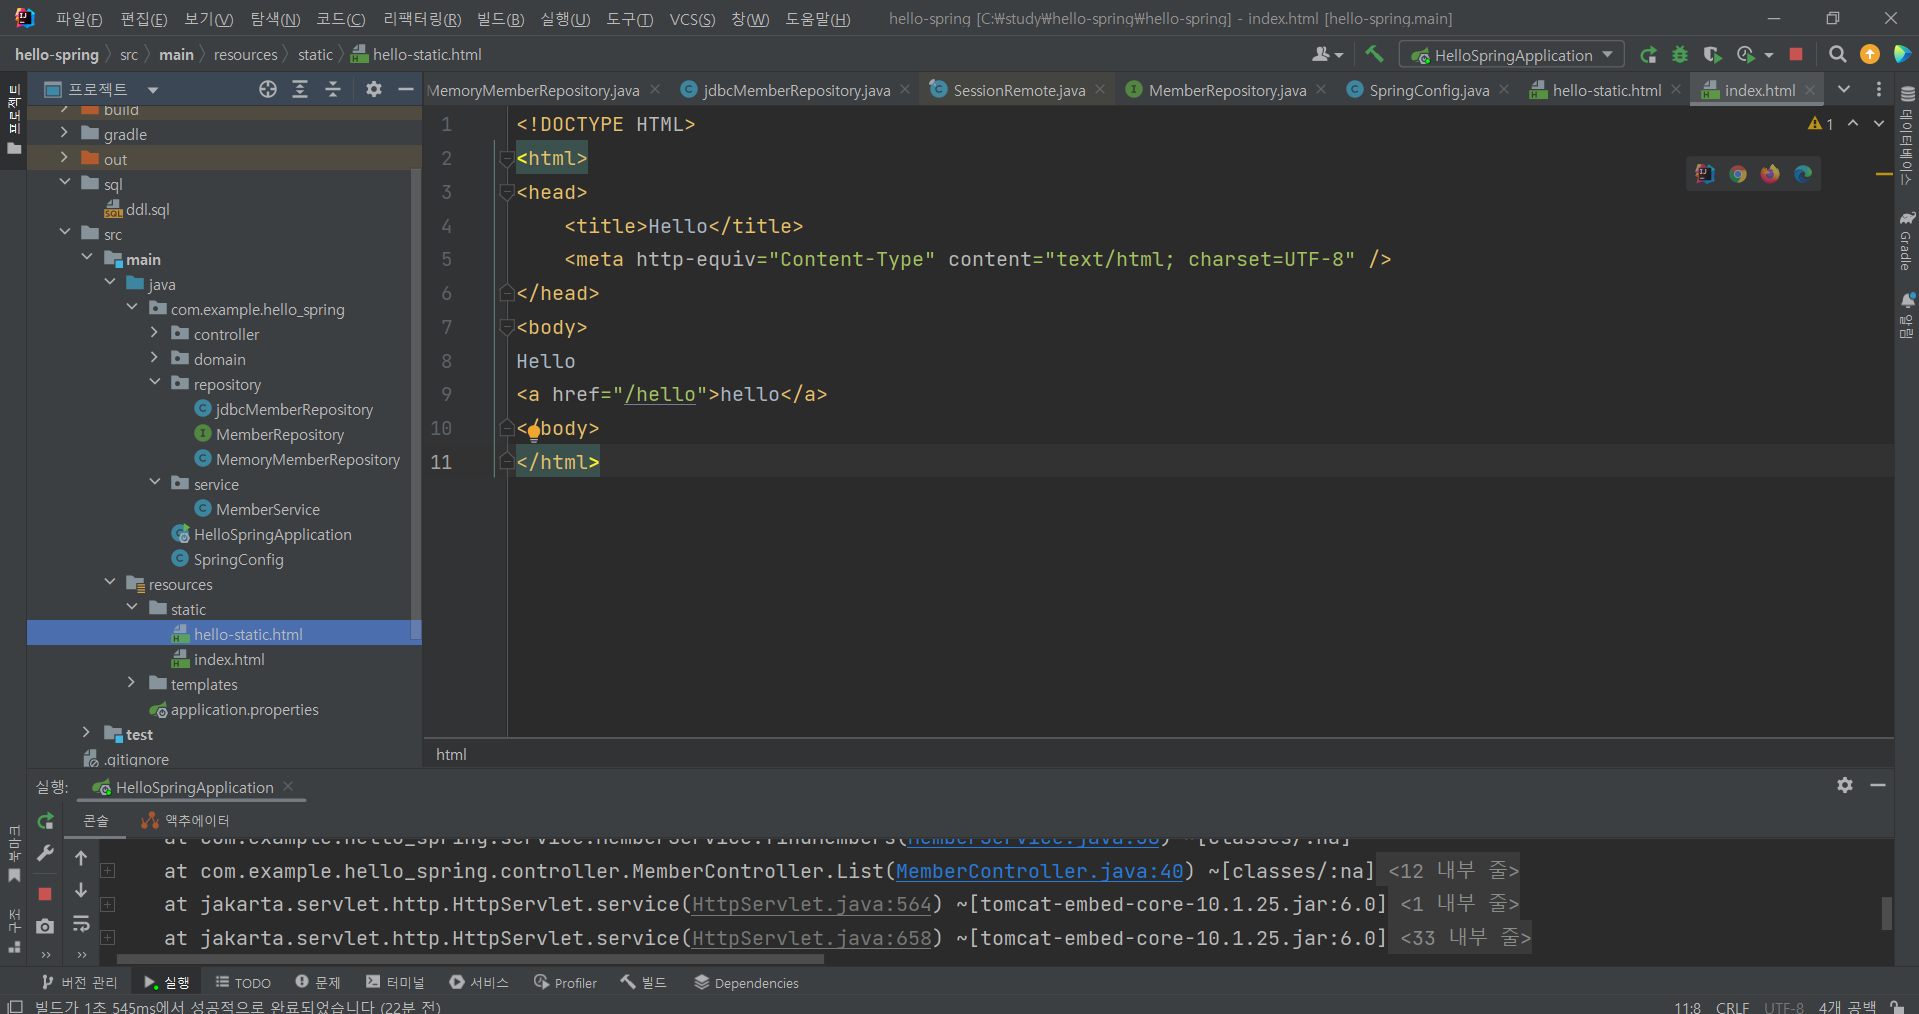Toggle soft-wrap in console output
This screenshot has width=1919, height=1014.
pyautogui.click(x=81, y=924)
